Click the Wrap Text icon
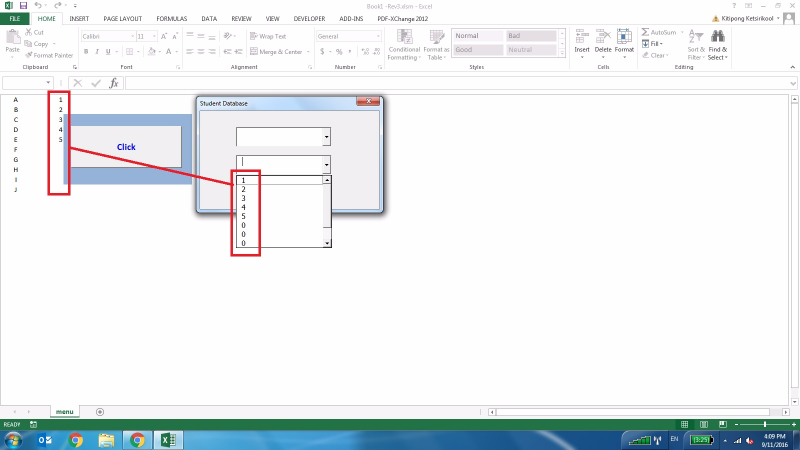 [254, 36]
